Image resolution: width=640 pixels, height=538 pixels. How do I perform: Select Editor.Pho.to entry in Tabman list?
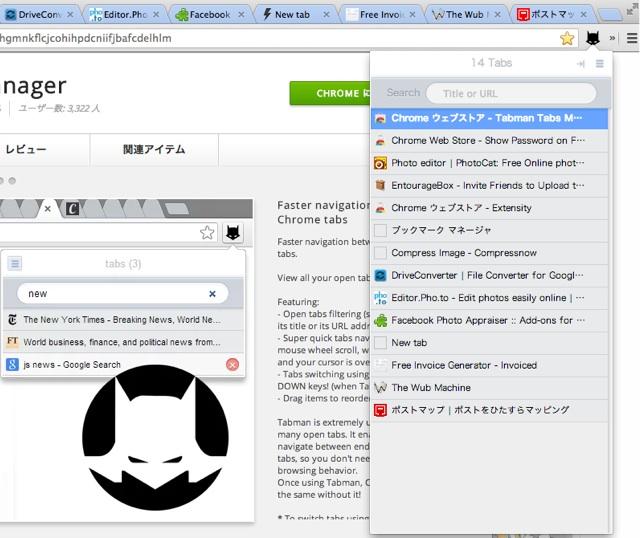click(x=489, y=298)
